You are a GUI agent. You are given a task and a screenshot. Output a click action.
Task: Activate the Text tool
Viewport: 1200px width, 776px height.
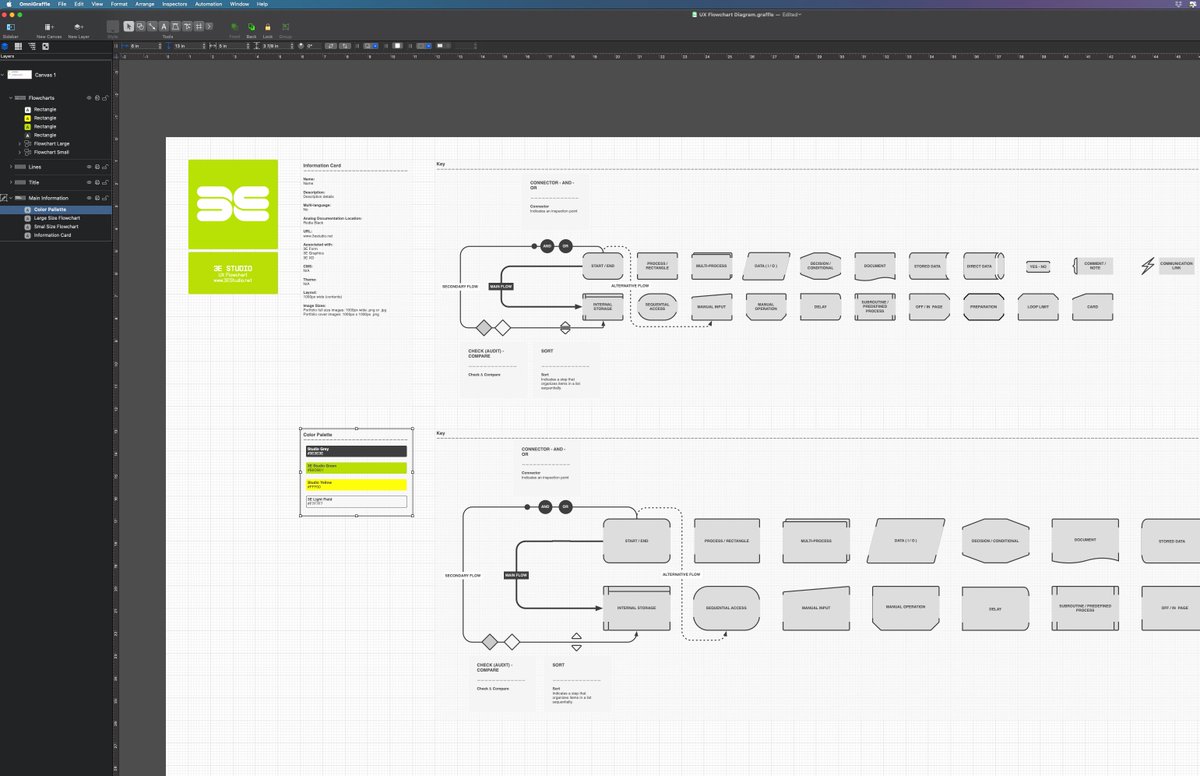[163, 26]
